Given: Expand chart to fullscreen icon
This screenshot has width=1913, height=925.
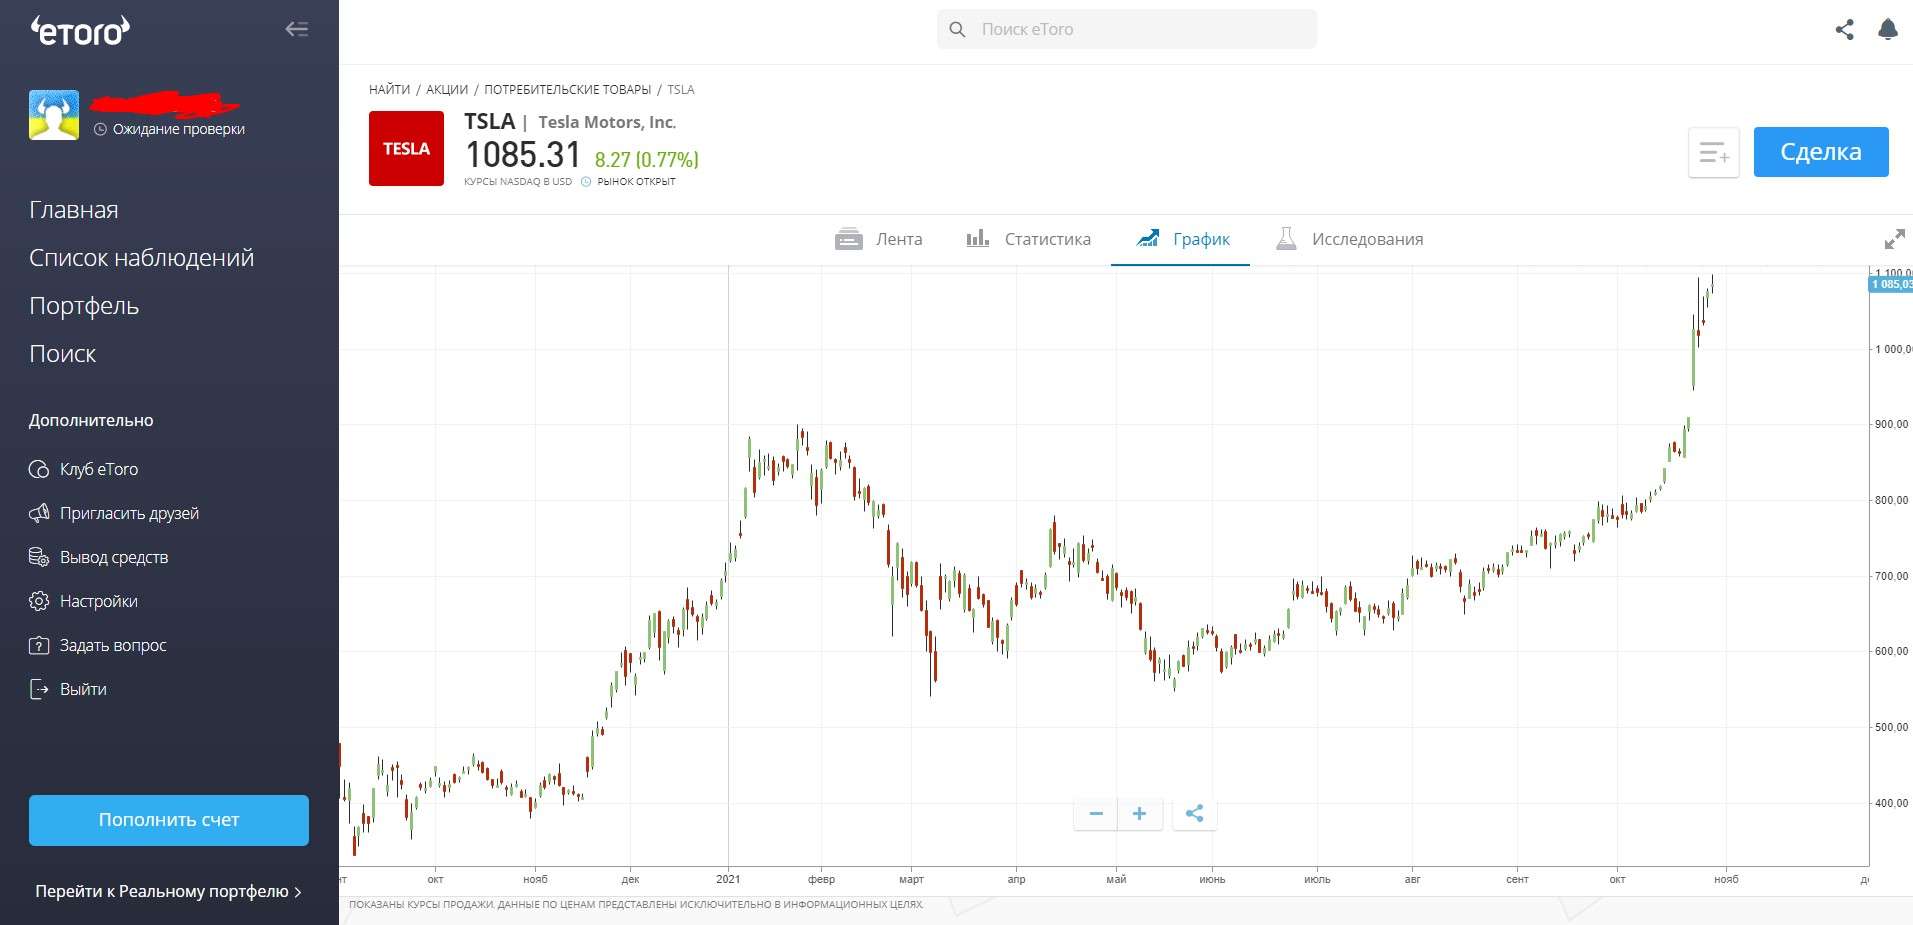Looking at the screenshot, I should point(1894,239).
